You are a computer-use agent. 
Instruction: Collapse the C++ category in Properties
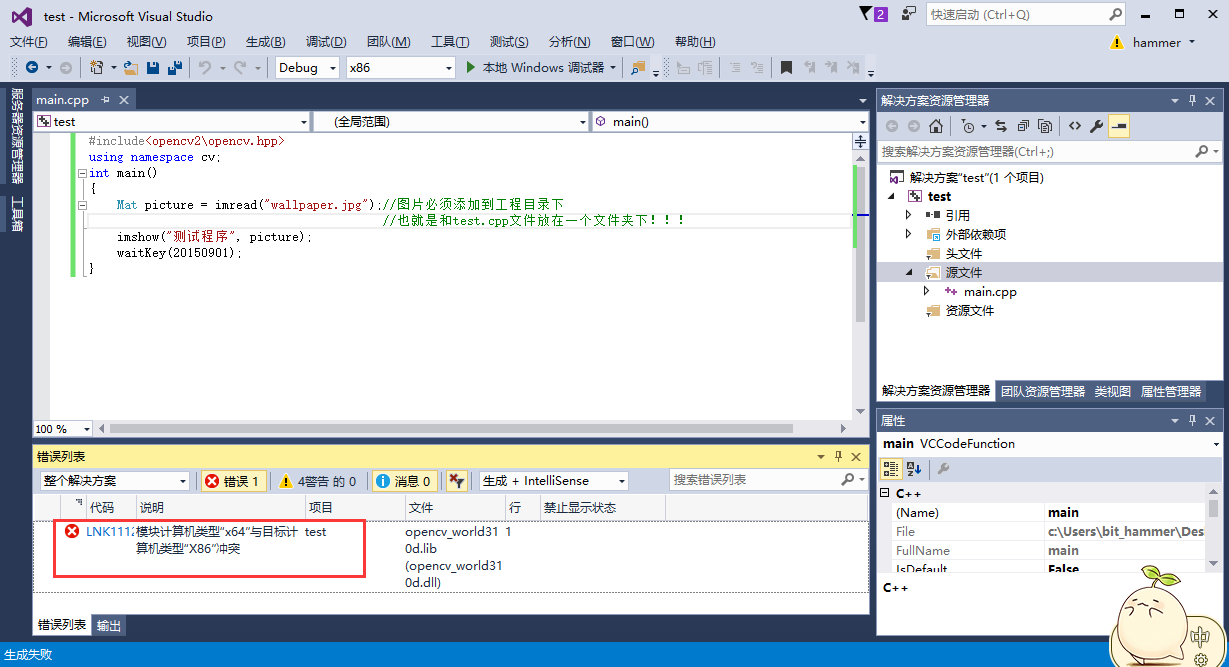point(884,493)
